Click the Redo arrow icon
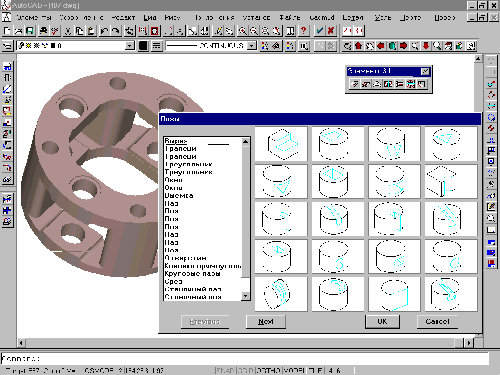Image resolution: width=500 pixels, height=375 pixels. point(116,31)
